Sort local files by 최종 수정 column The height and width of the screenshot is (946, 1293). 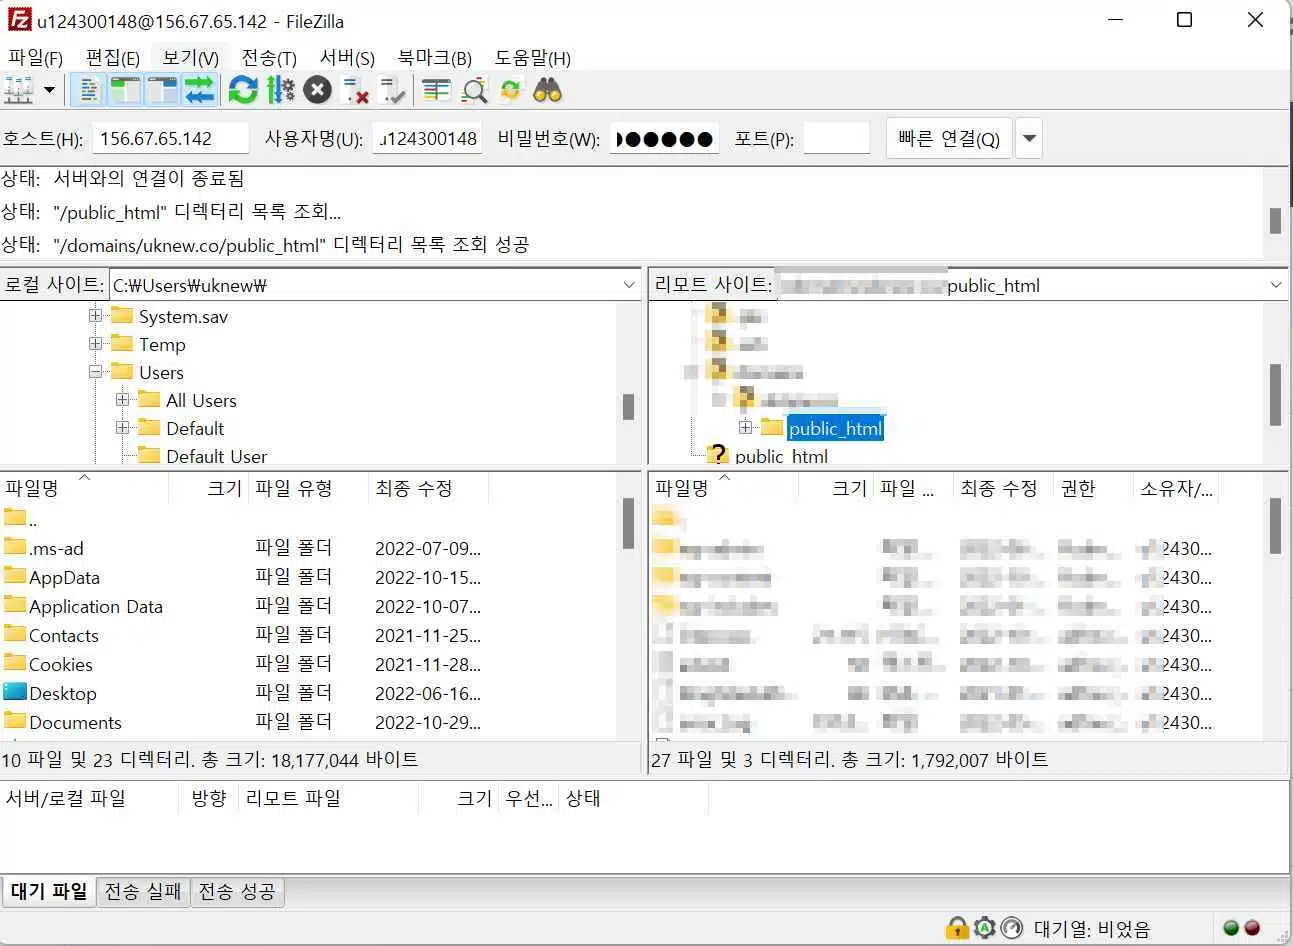[428, 488]
